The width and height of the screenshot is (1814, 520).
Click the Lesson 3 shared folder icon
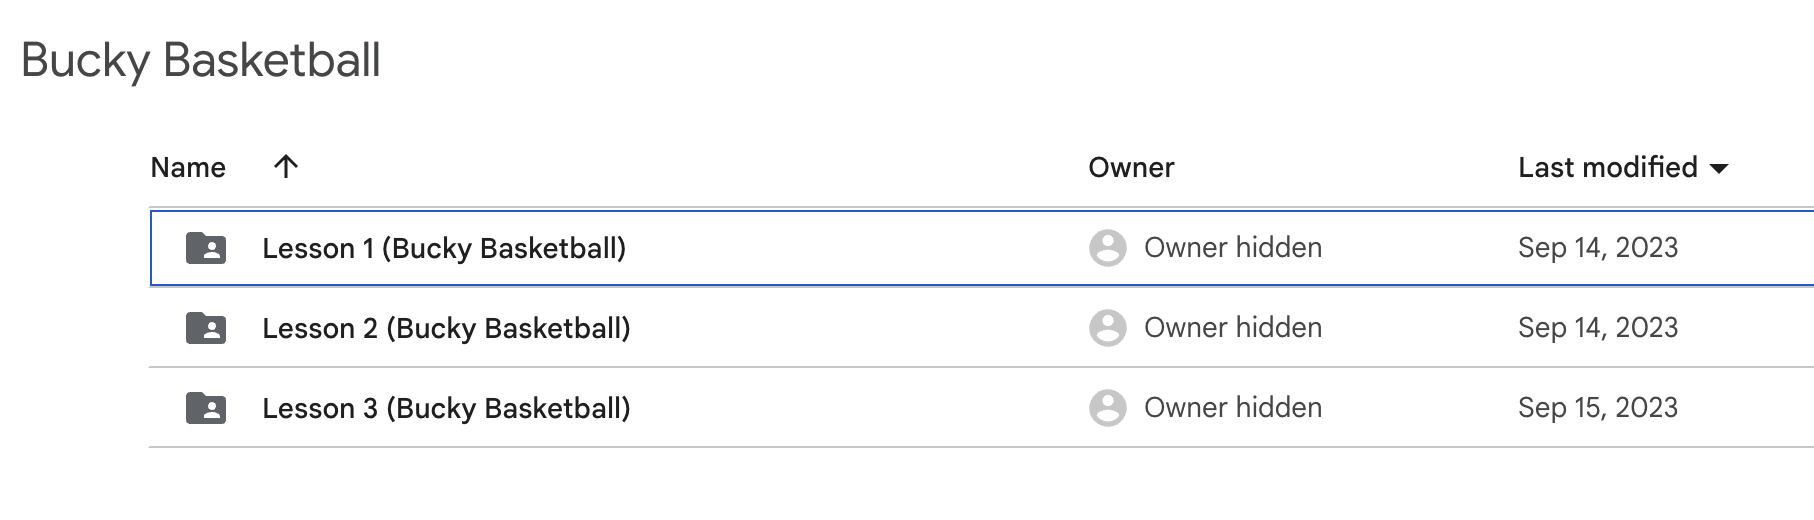point(206,408)
